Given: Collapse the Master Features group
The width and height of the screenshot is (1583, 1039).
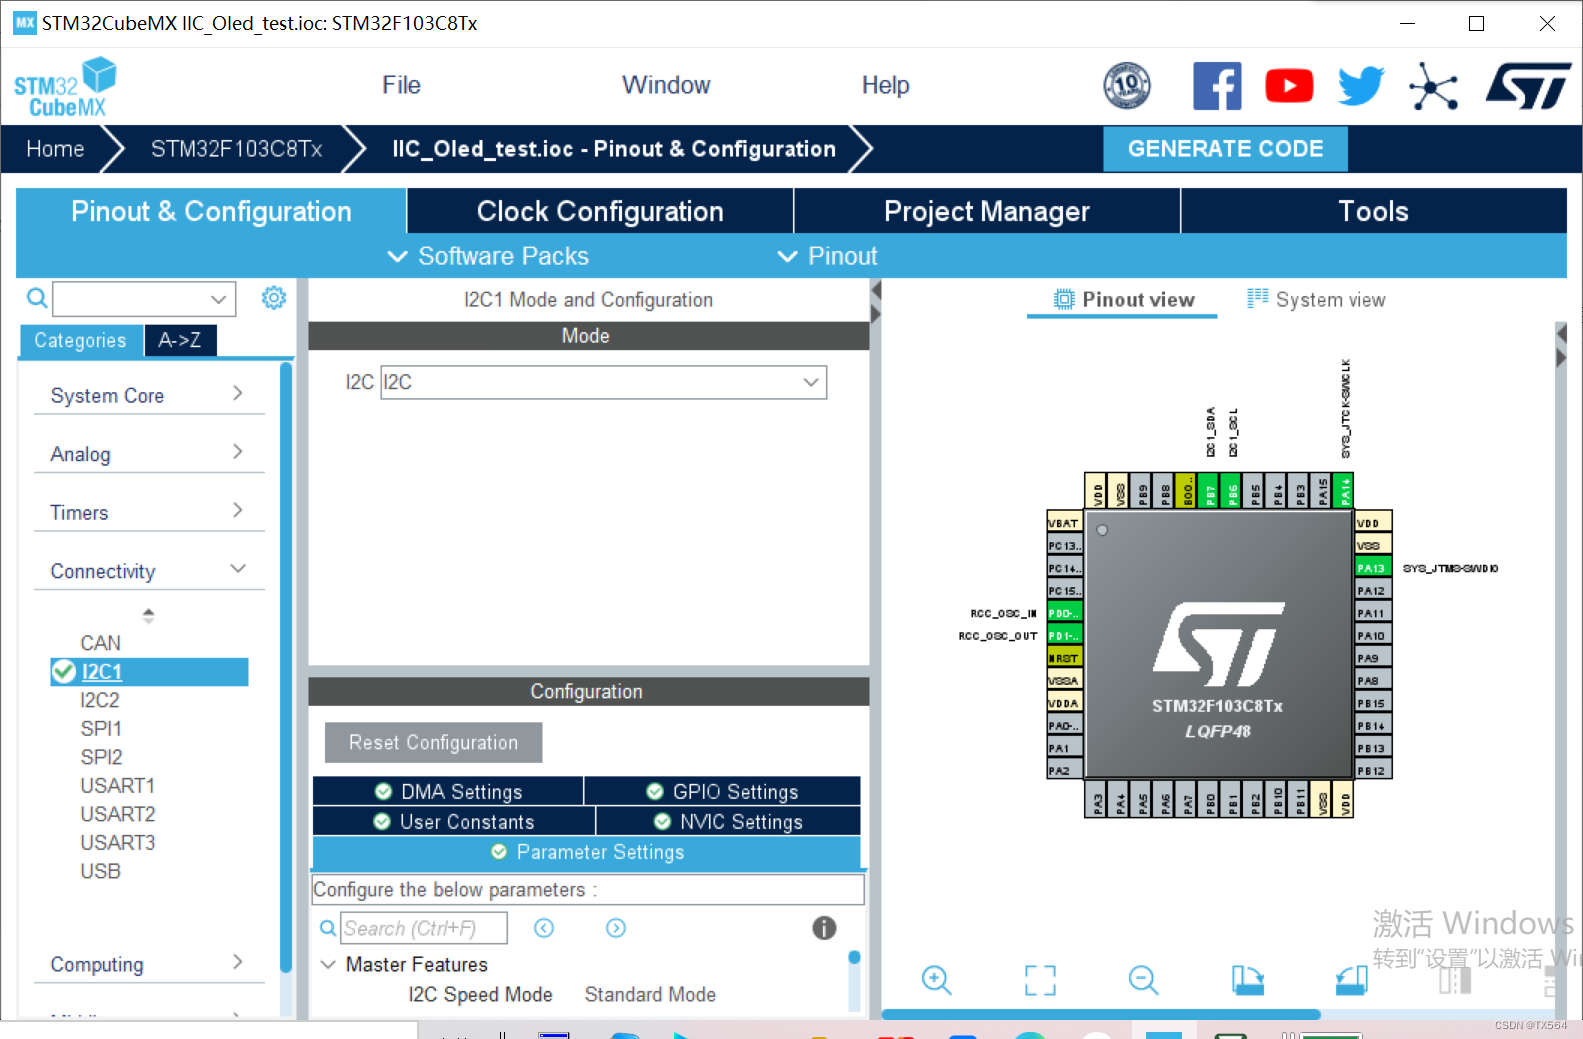Looking at the screenshot, I should [328, 964].
